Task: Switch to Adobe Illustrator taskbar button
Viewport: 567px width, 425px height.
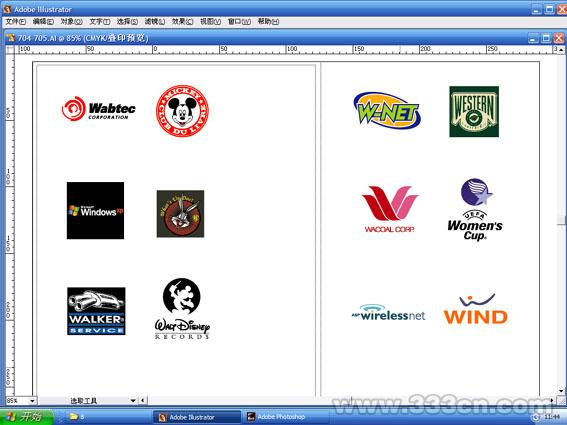Action: click(x=197, y=417)
